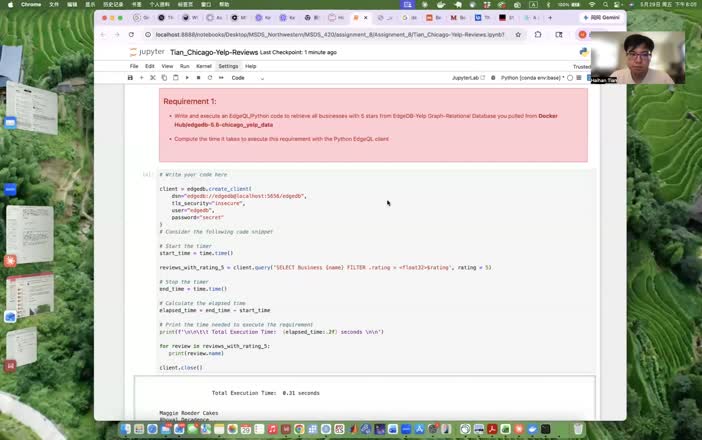Copy selected cell using the copy icon
Image resolution: width=702 pixels, height=440 pixels.
click(164, 78)
